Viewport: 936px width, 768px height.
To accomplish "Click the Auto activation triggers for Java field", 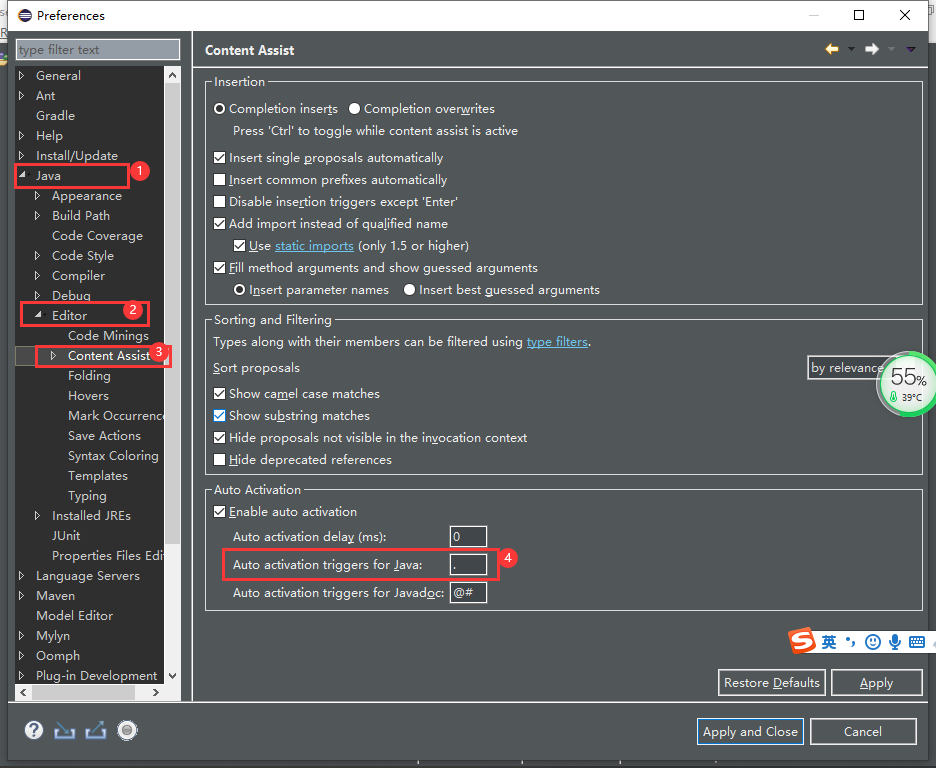I will coord(468,565).
